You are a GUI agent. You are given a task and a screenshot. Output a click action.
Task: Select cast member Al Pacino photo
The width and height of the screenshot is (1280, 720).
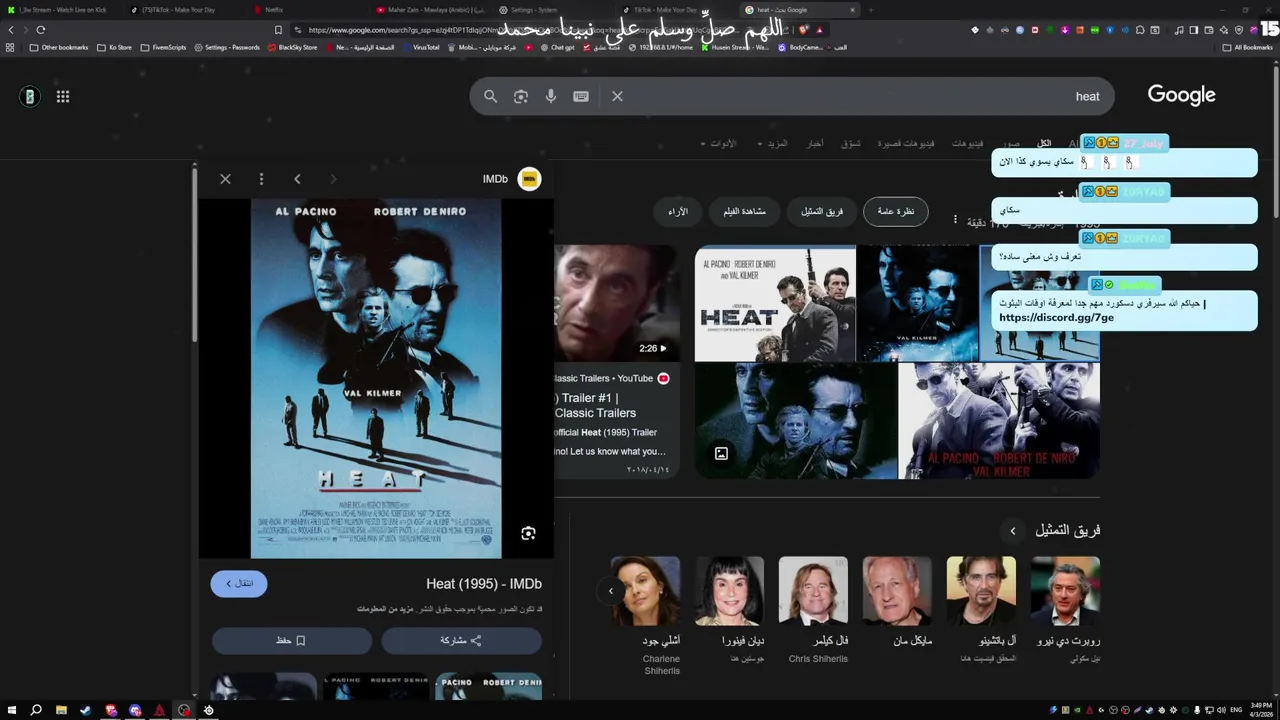[981, 591]
